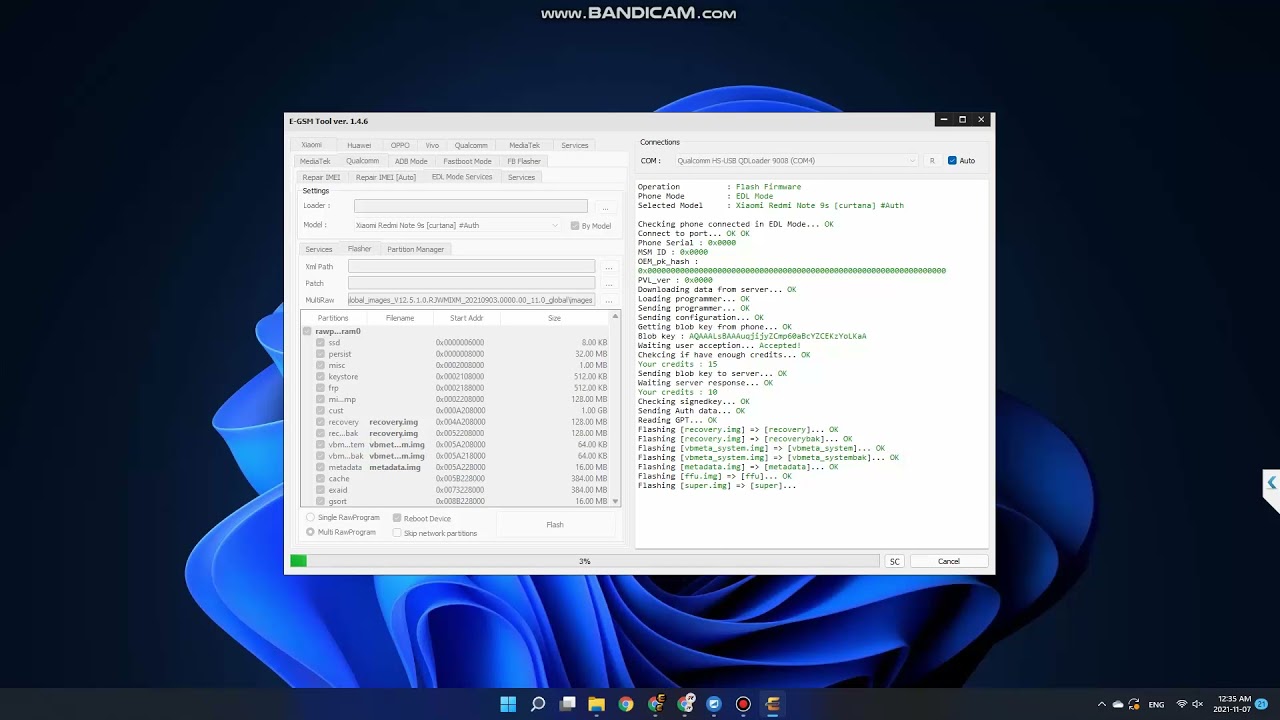The width and height of the screenshot is (1280, 720).
Task: Switch to the Flasher sub-tab
Action: click(x=359, y=249)
